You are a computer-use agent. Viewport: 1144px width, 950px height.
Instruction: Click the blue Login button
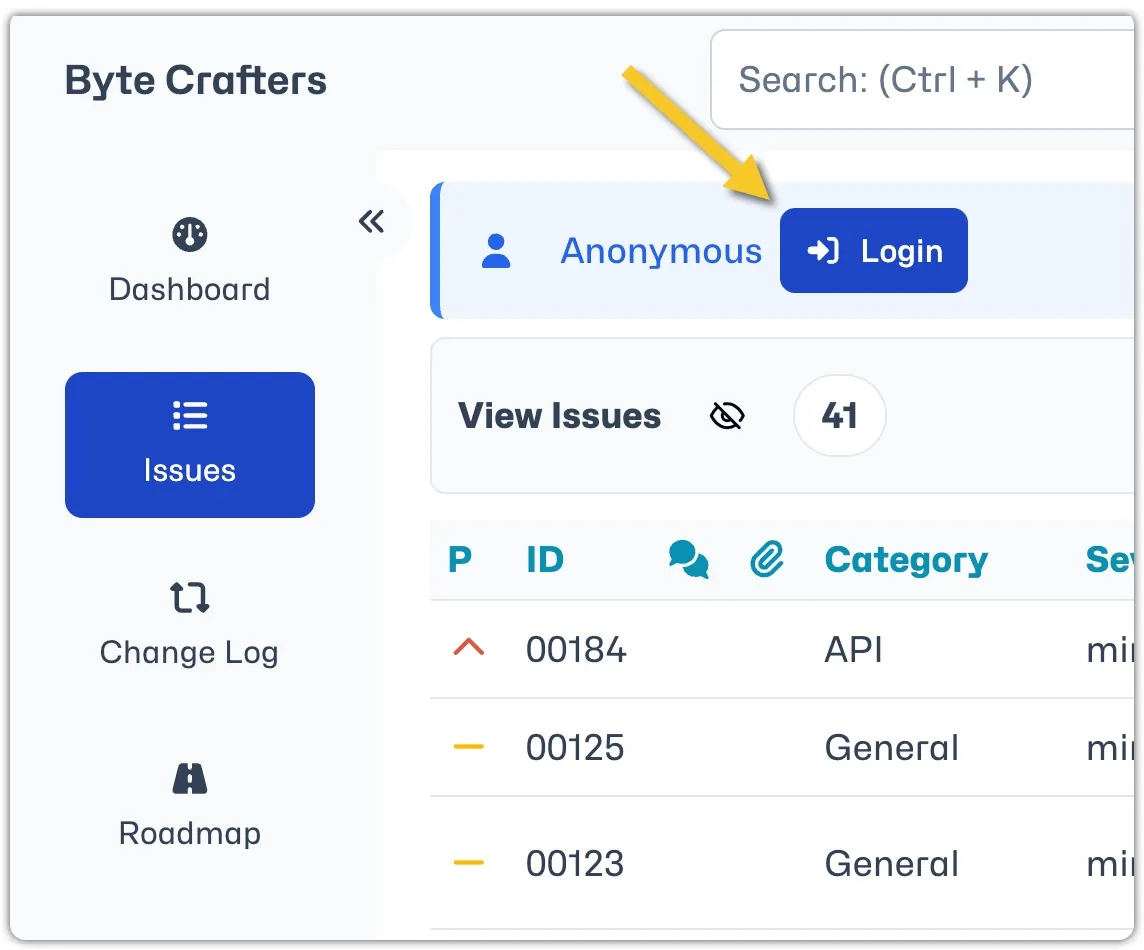click(x=873, y=250)
